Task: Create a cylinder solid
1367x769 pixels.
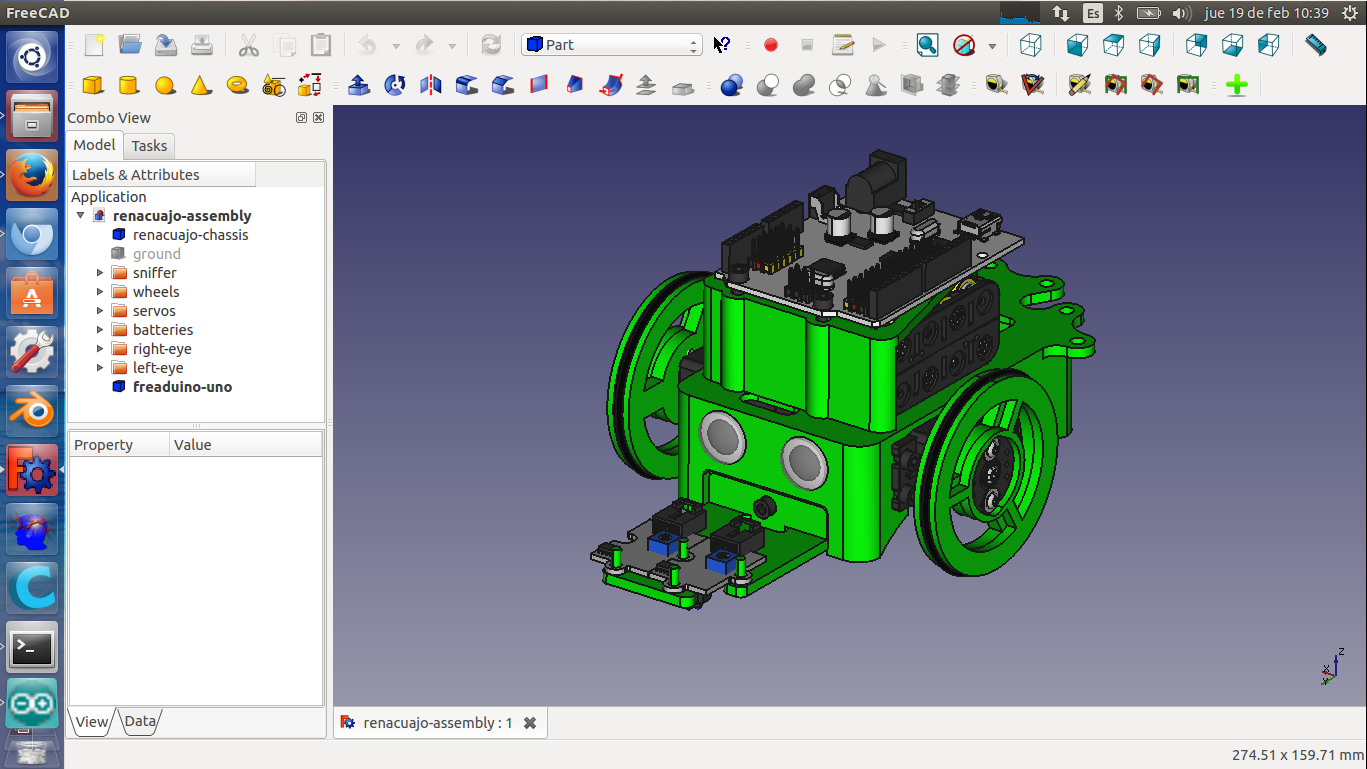Action: (128, 86)
